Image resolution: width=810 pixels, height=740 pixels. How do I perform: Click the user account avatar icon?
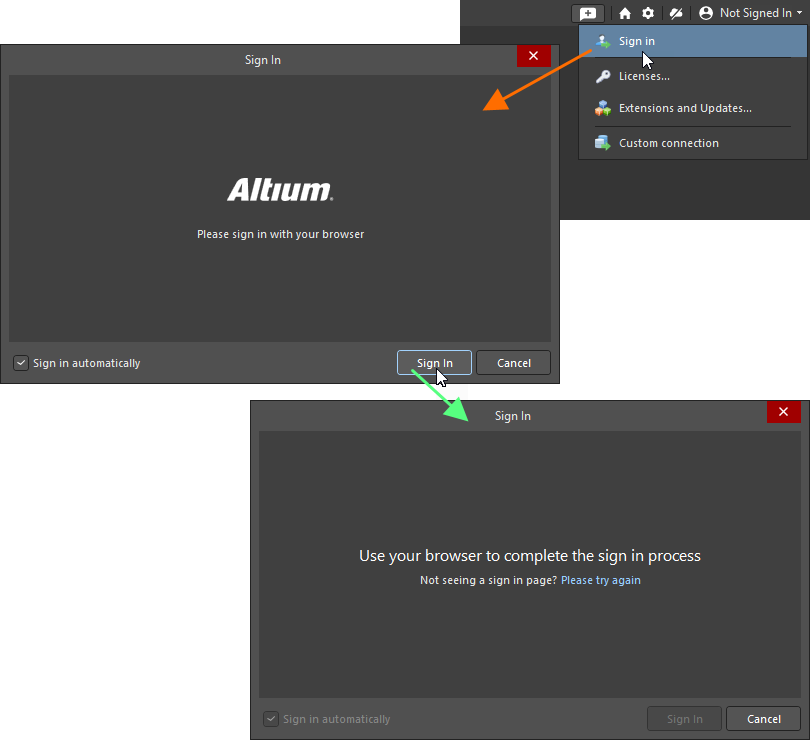706,13
